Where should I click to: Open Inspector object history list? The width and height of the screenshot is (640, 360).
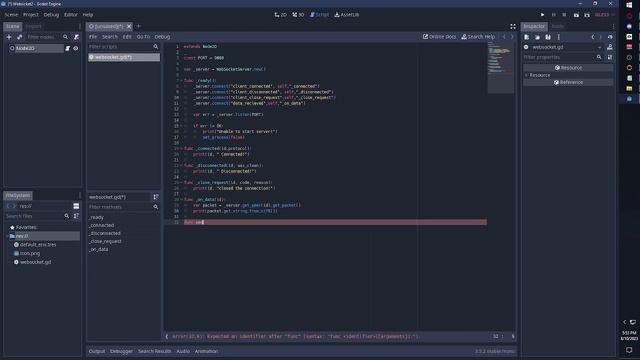tap(610, 37)
